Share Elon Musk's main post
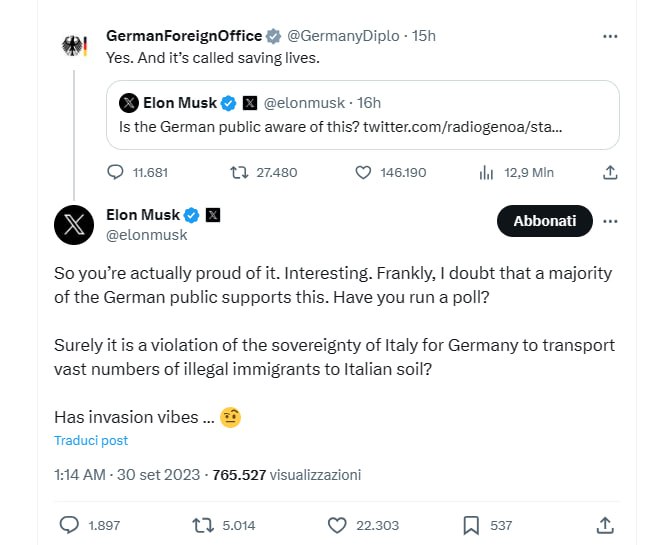The width and height of the screenshot is (661, 545). pos(604,524)
